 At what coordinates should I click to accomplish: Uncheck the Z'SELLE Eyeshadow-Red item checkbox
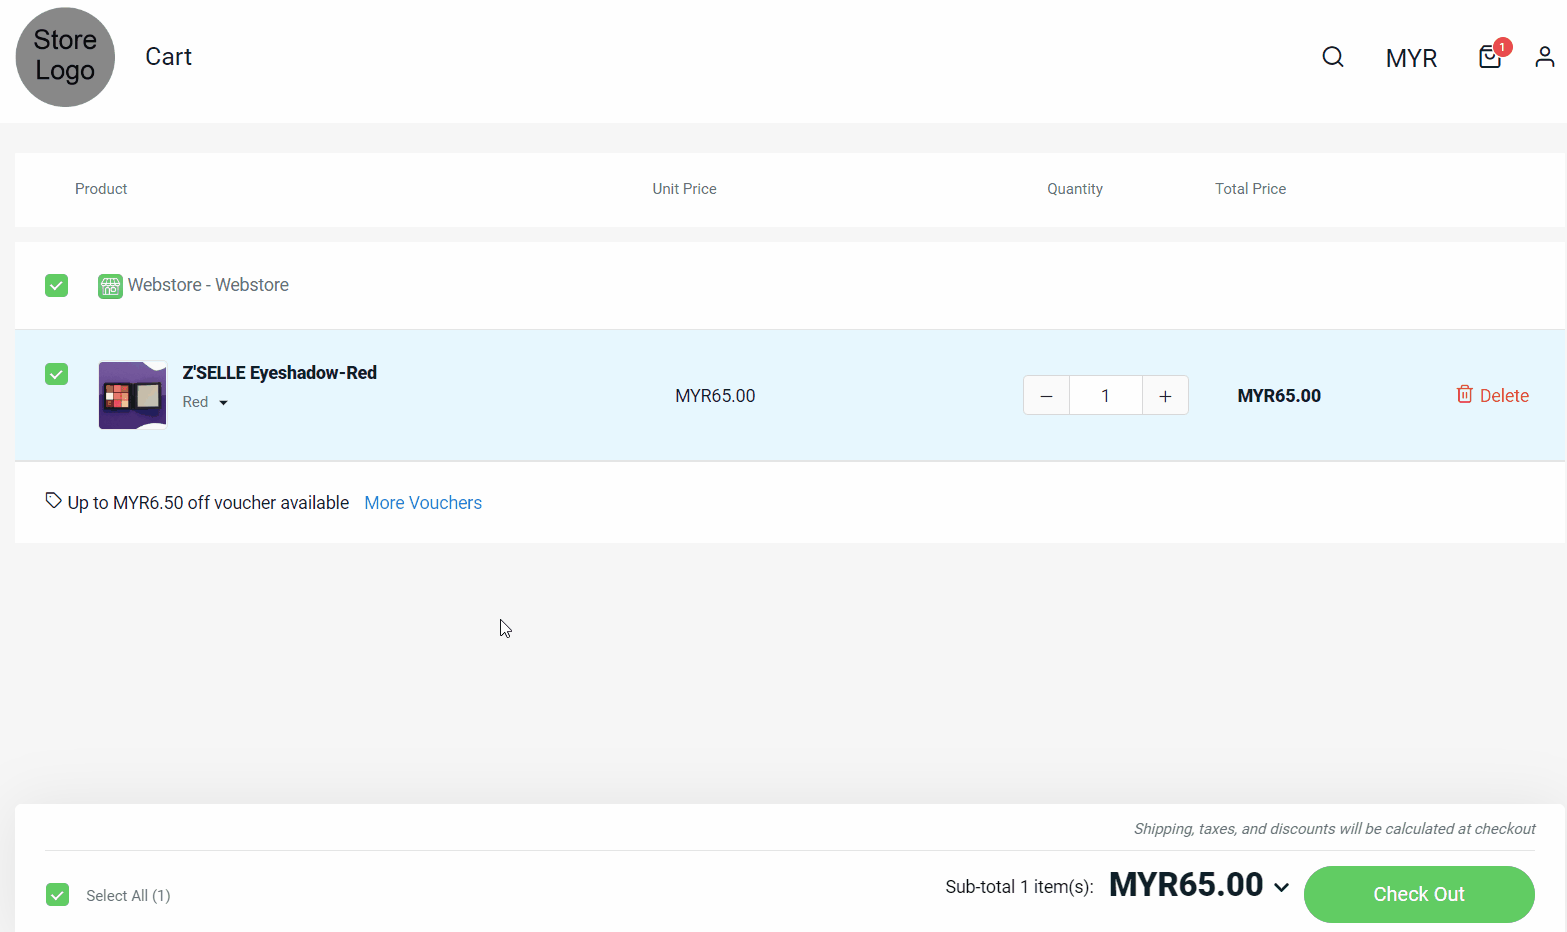point(57,374)
